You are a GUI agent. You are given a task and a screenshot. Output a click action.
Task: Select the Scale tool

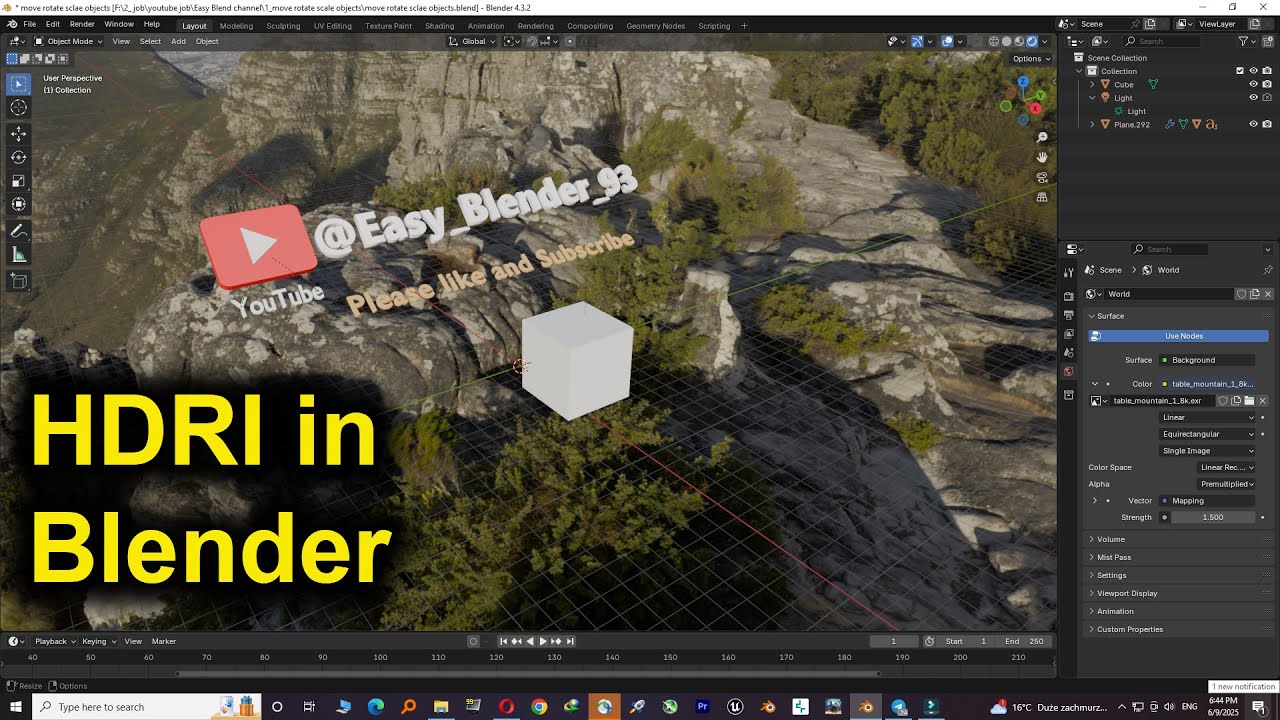click(19, 181)
